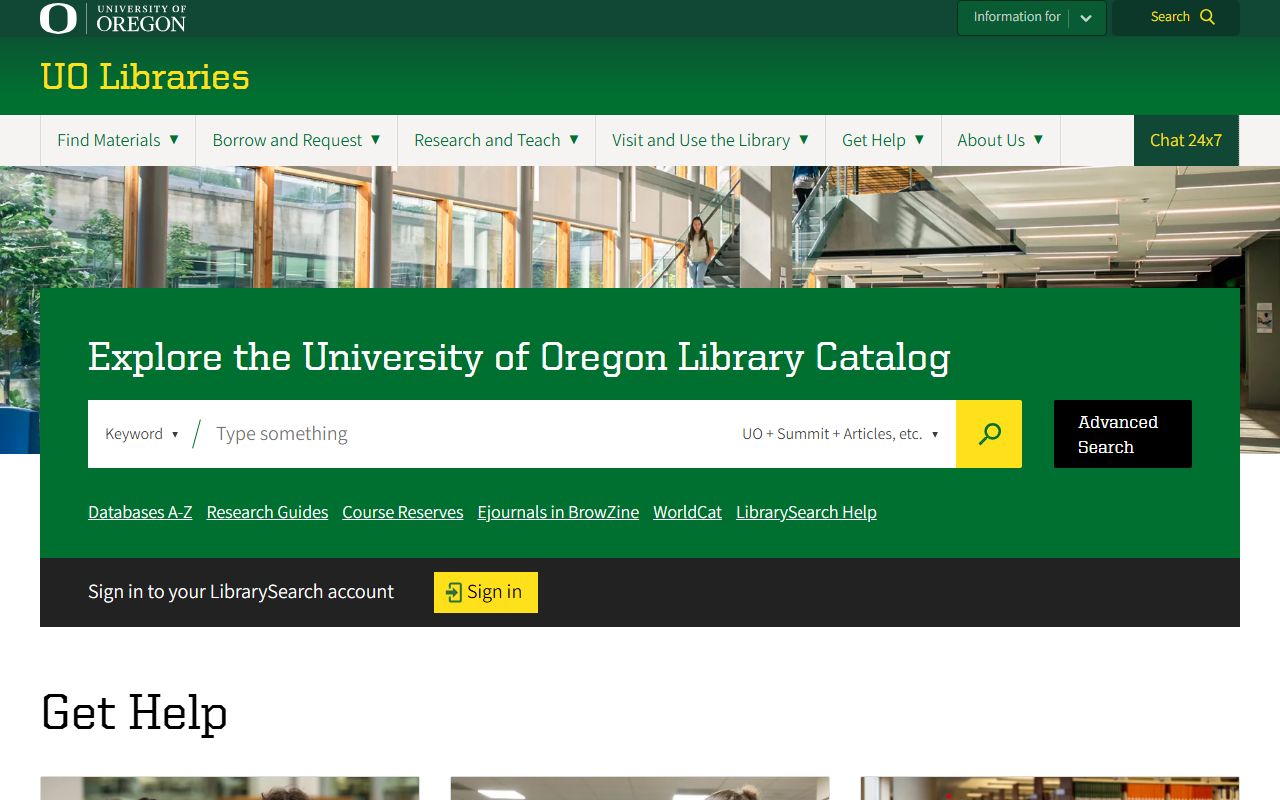Viewport: 1280px width, 800px height.
Task: Expand the Research and Teach menu arrow
Action: pyautogui.click(x=574, y=139)
